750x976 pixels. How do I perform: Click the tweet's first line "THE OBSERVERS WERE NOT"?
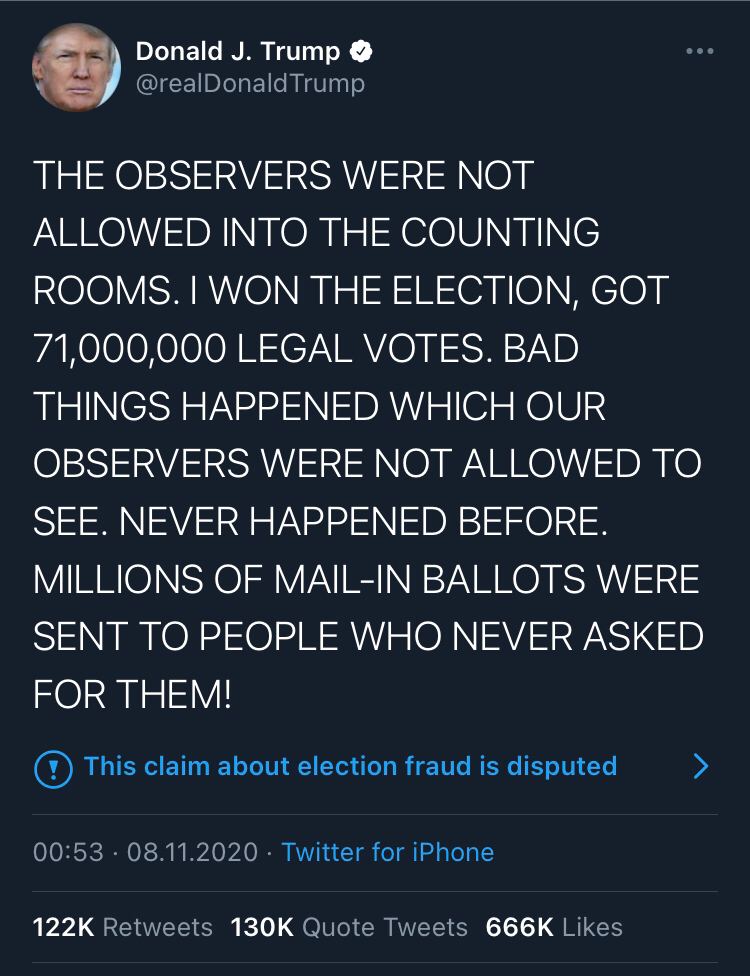click(x=283, y=176)
